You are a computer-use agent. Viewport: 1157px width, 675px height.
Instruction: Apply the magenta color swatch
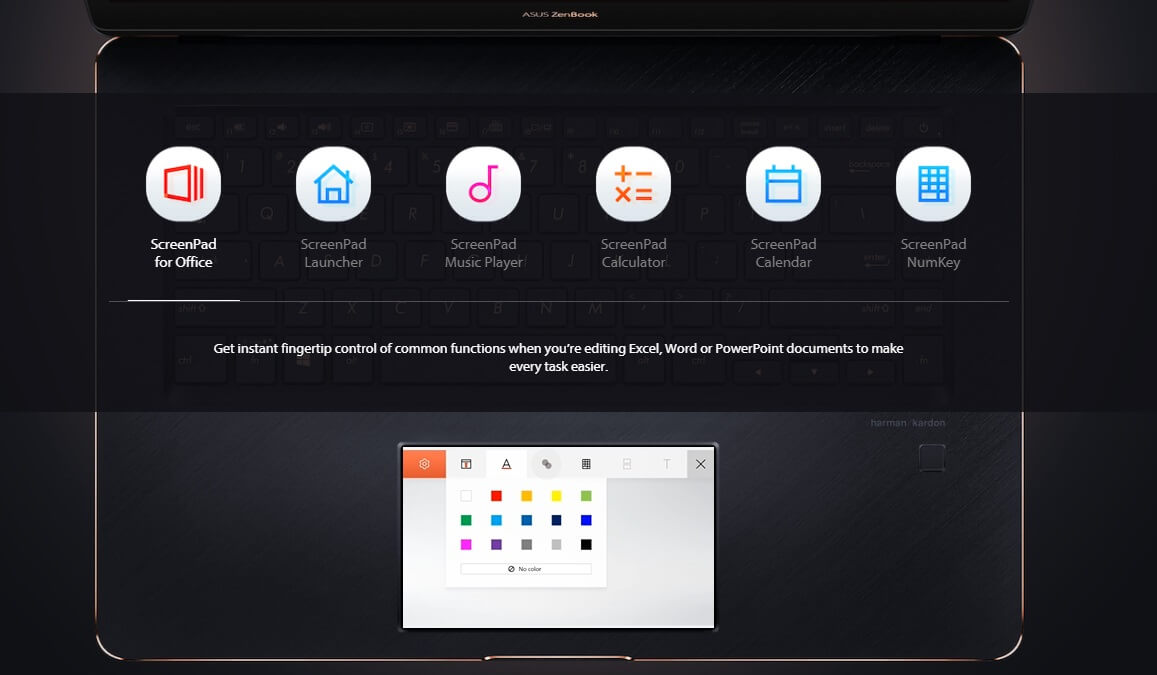pos(466,544)
